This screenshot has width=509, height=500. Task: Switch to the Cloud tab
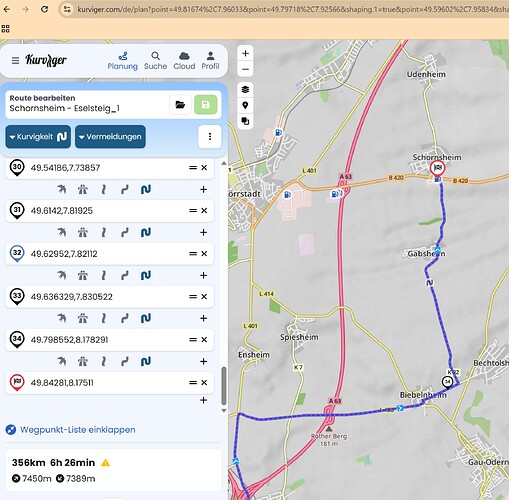pos(184,61)
